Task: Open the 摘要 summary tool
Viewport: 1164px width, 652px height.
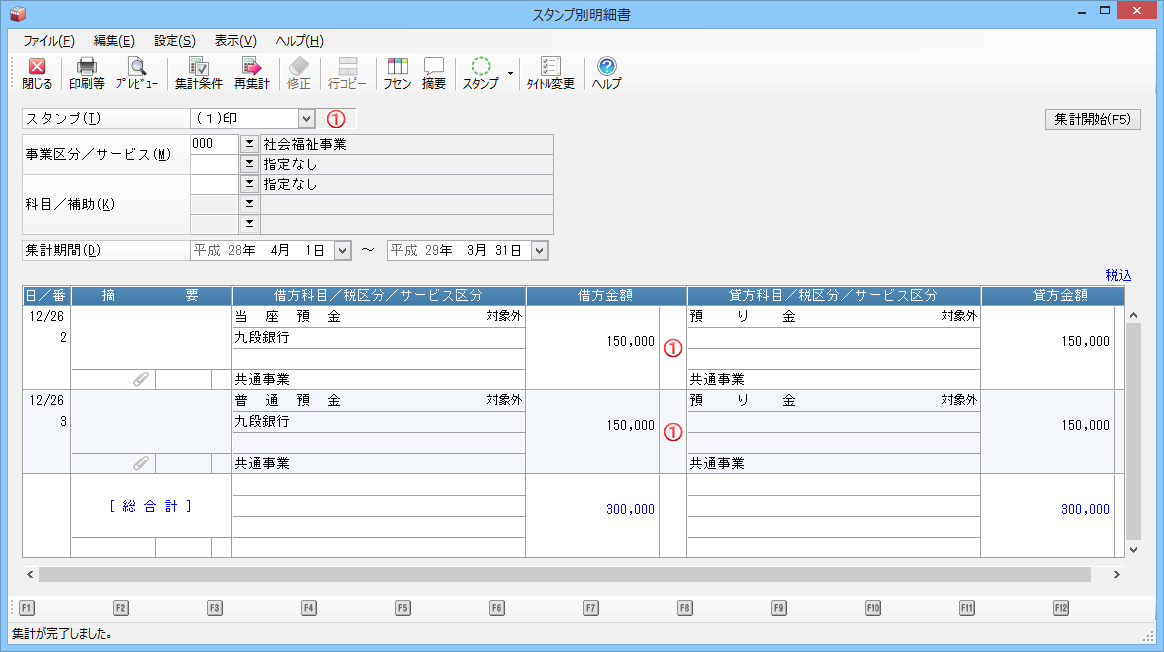Action: pyautogui.click(x=433, y=74)
